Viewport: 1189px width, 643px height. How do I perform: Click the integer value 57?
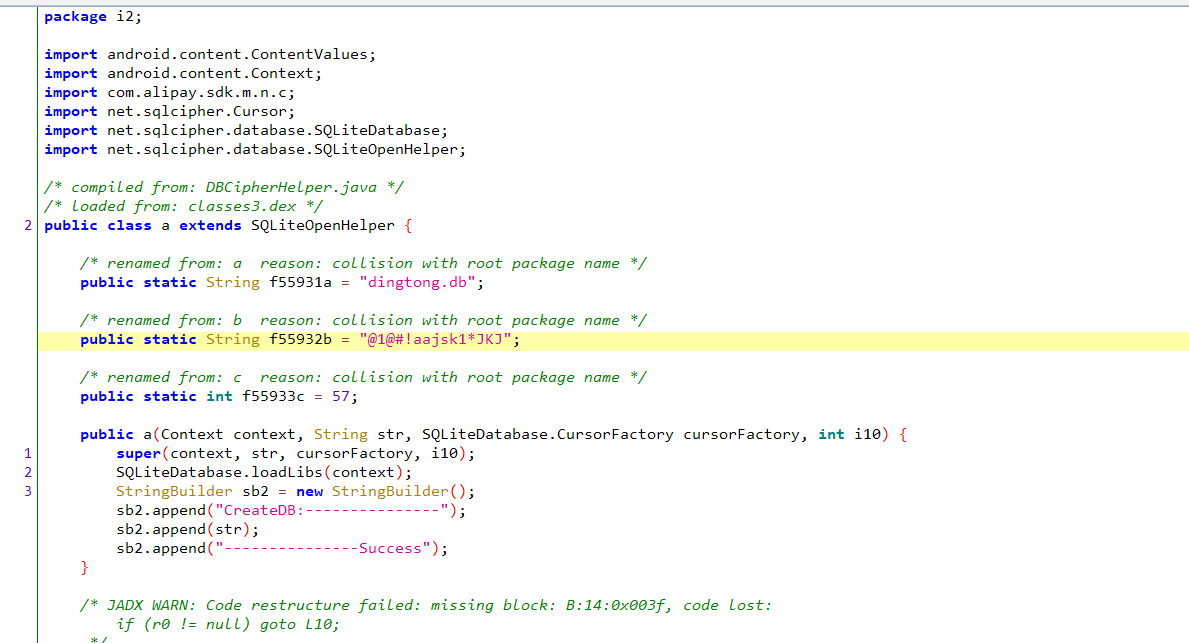(340, 397)
